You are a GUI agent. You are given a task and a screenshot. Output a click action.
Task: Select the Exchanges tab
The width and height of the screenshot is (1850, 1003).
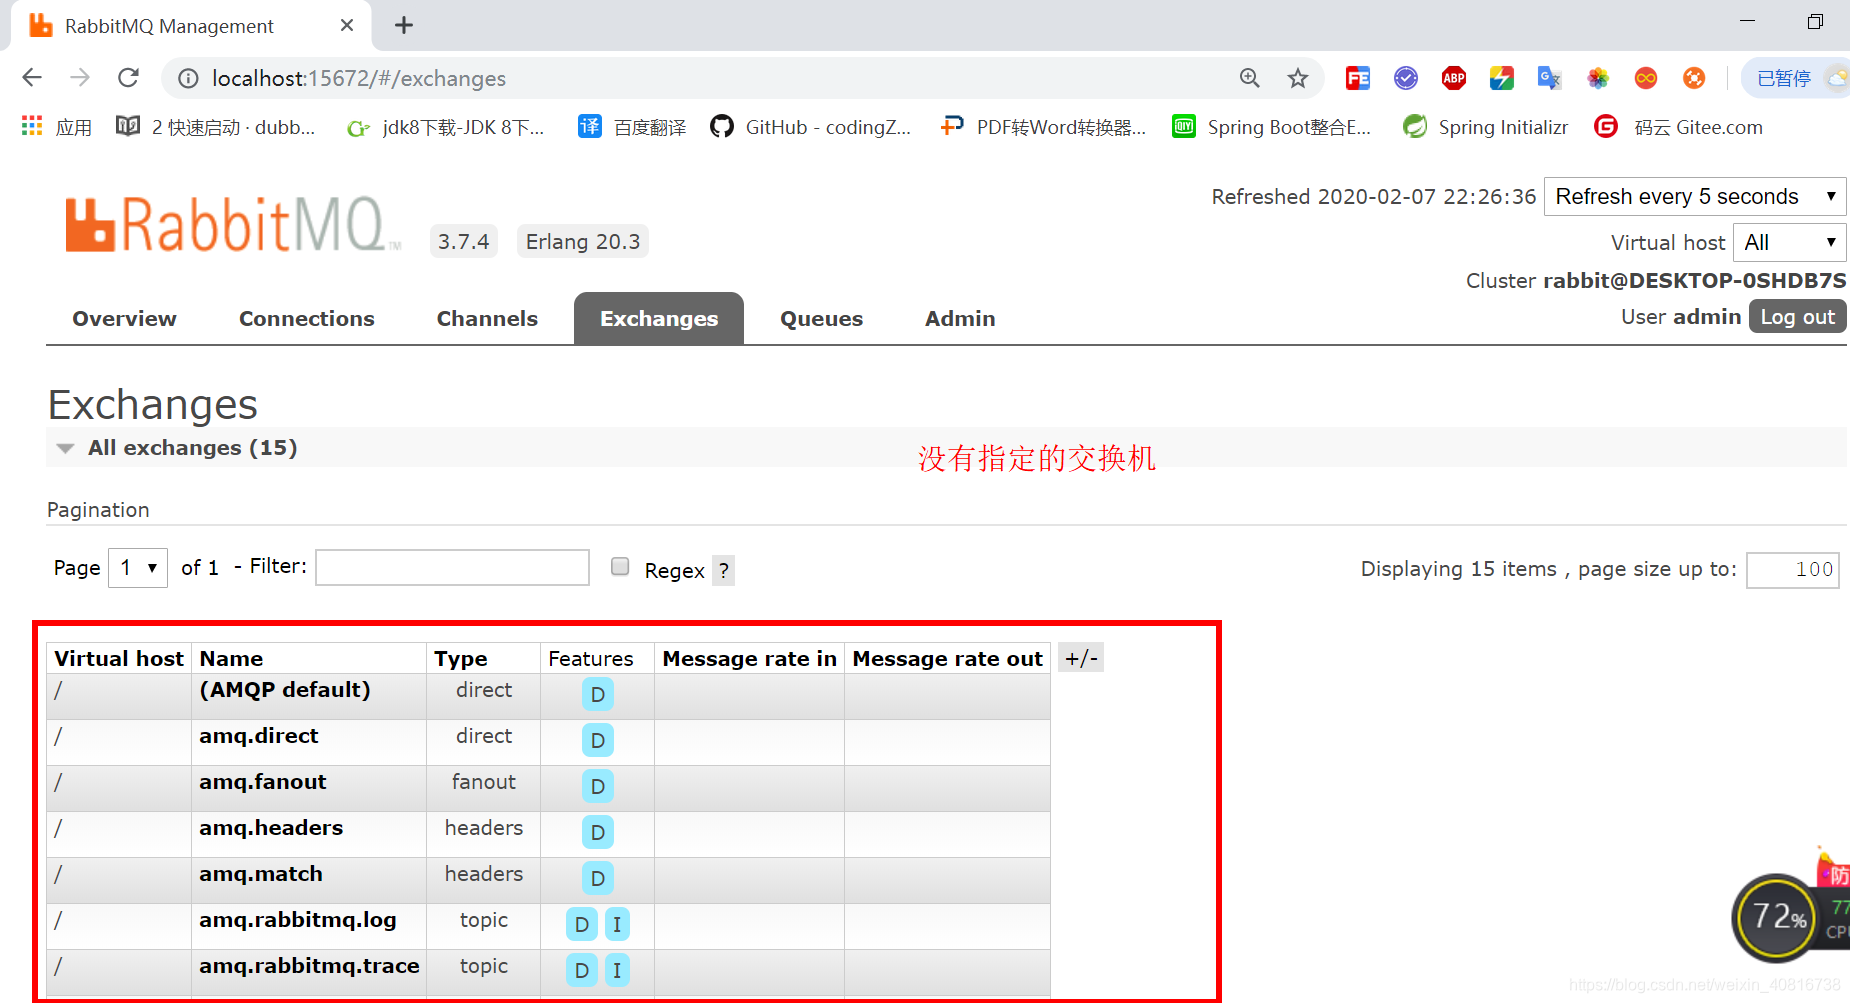click(x=659, y=318)
